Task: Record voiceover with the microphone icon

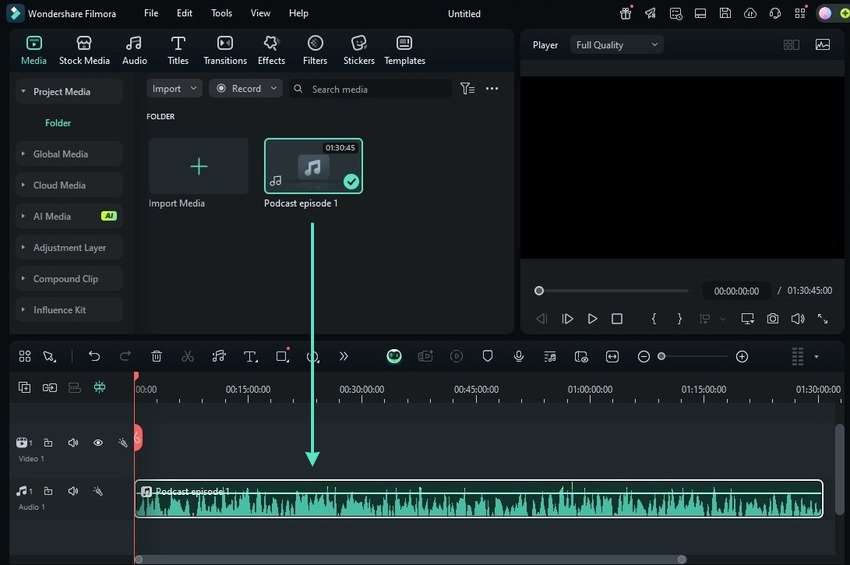Action: pyautogui.click(x=519, y=356)
